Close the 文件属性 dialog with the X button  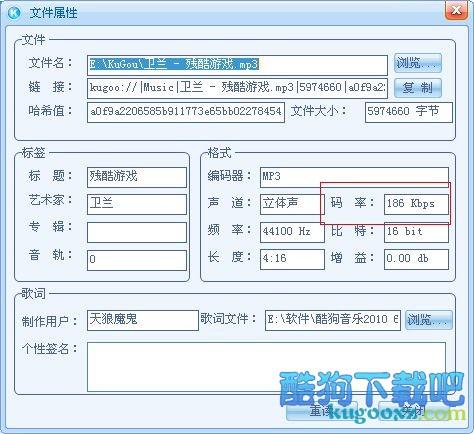[x=456, y=11]
